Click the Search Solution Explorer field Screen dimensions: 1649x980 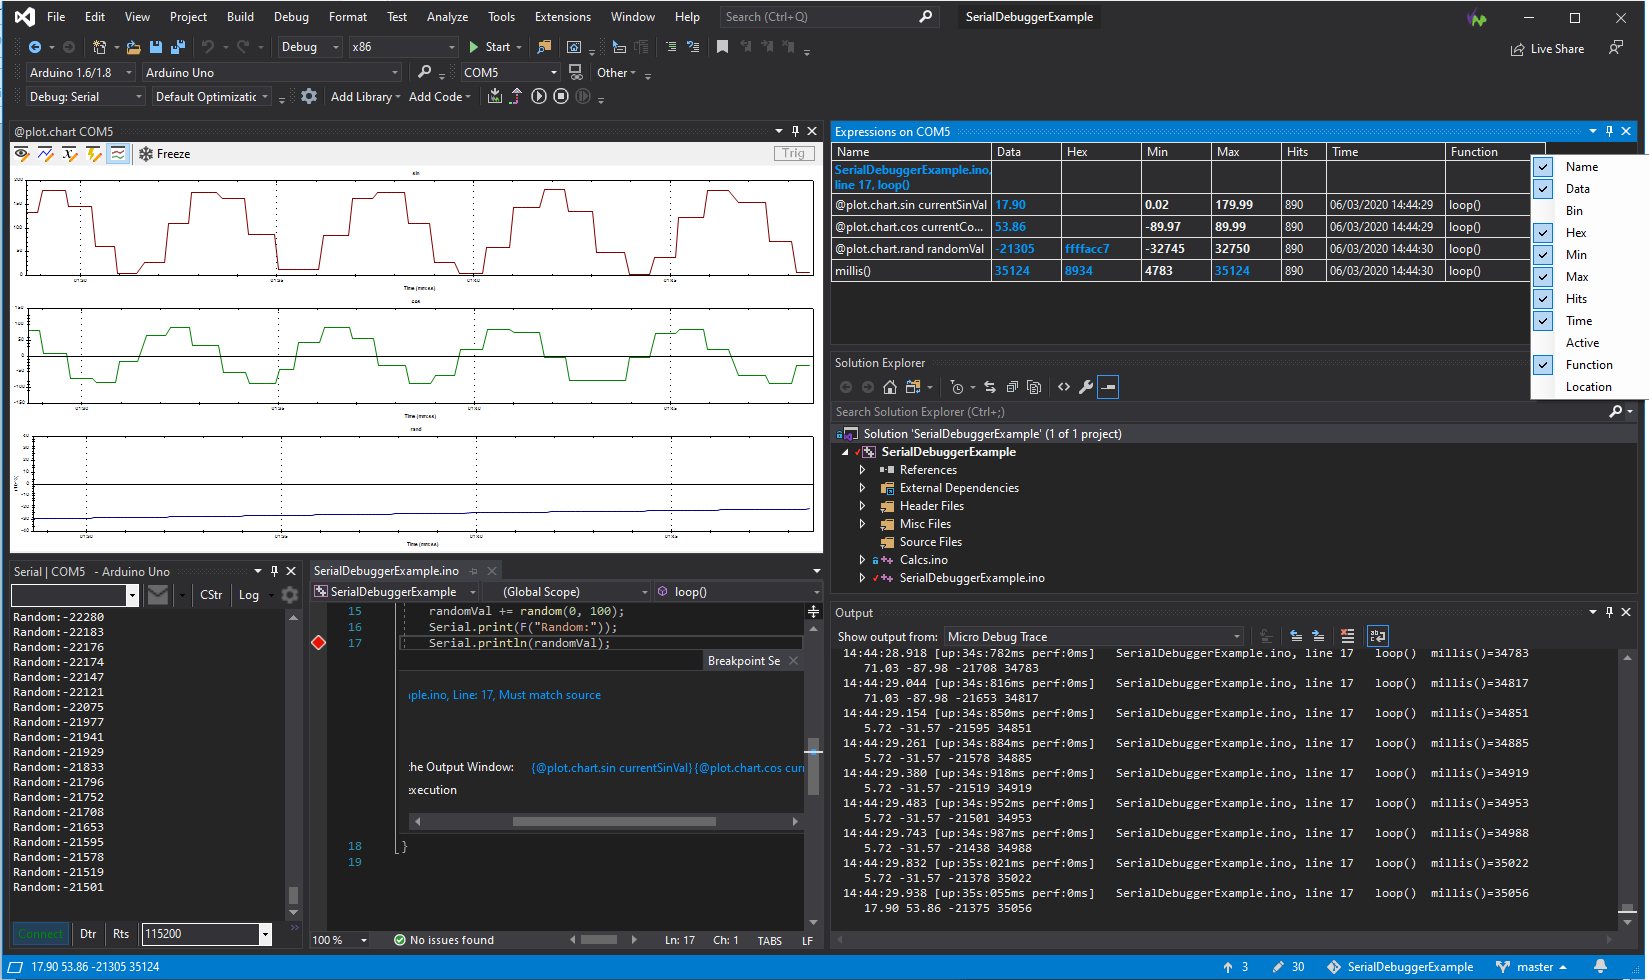click(1220, 412)
